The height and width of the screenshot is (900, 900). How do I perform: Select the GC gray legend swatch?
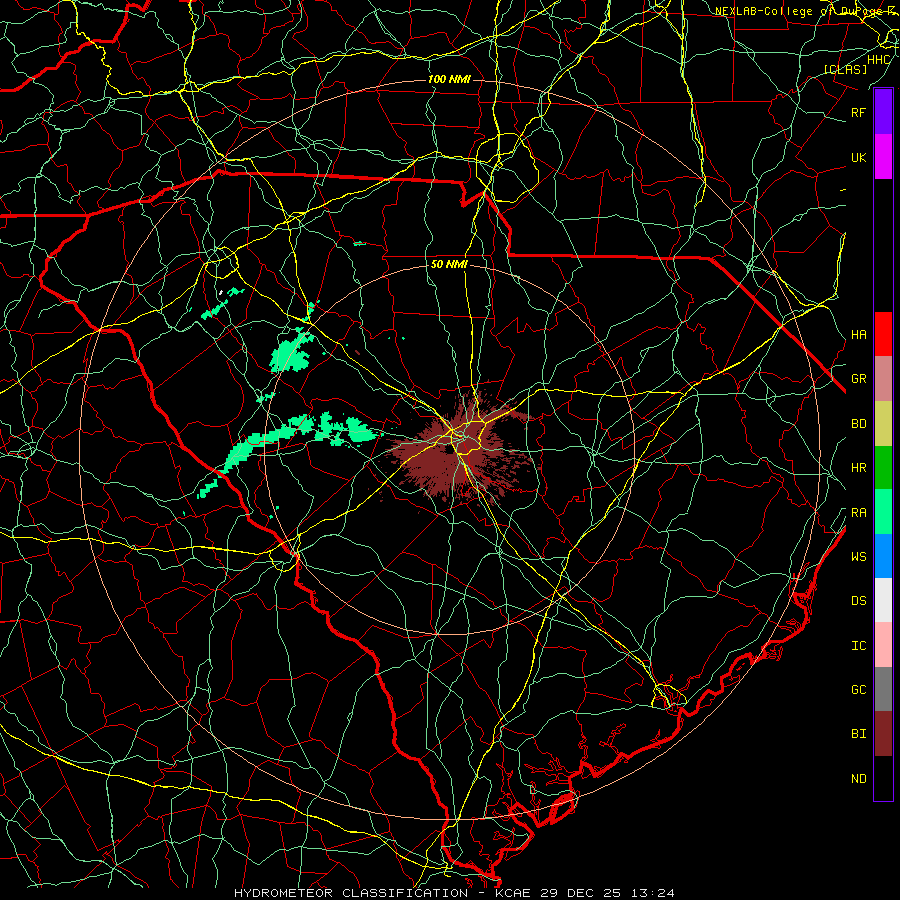coord(883,689)
